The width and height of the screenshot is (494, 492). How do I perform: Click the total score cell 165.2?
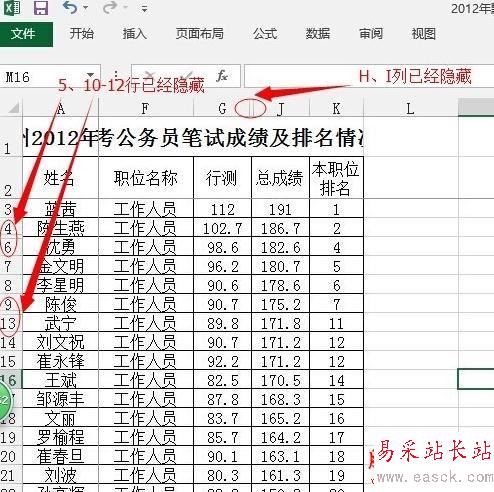280,418
